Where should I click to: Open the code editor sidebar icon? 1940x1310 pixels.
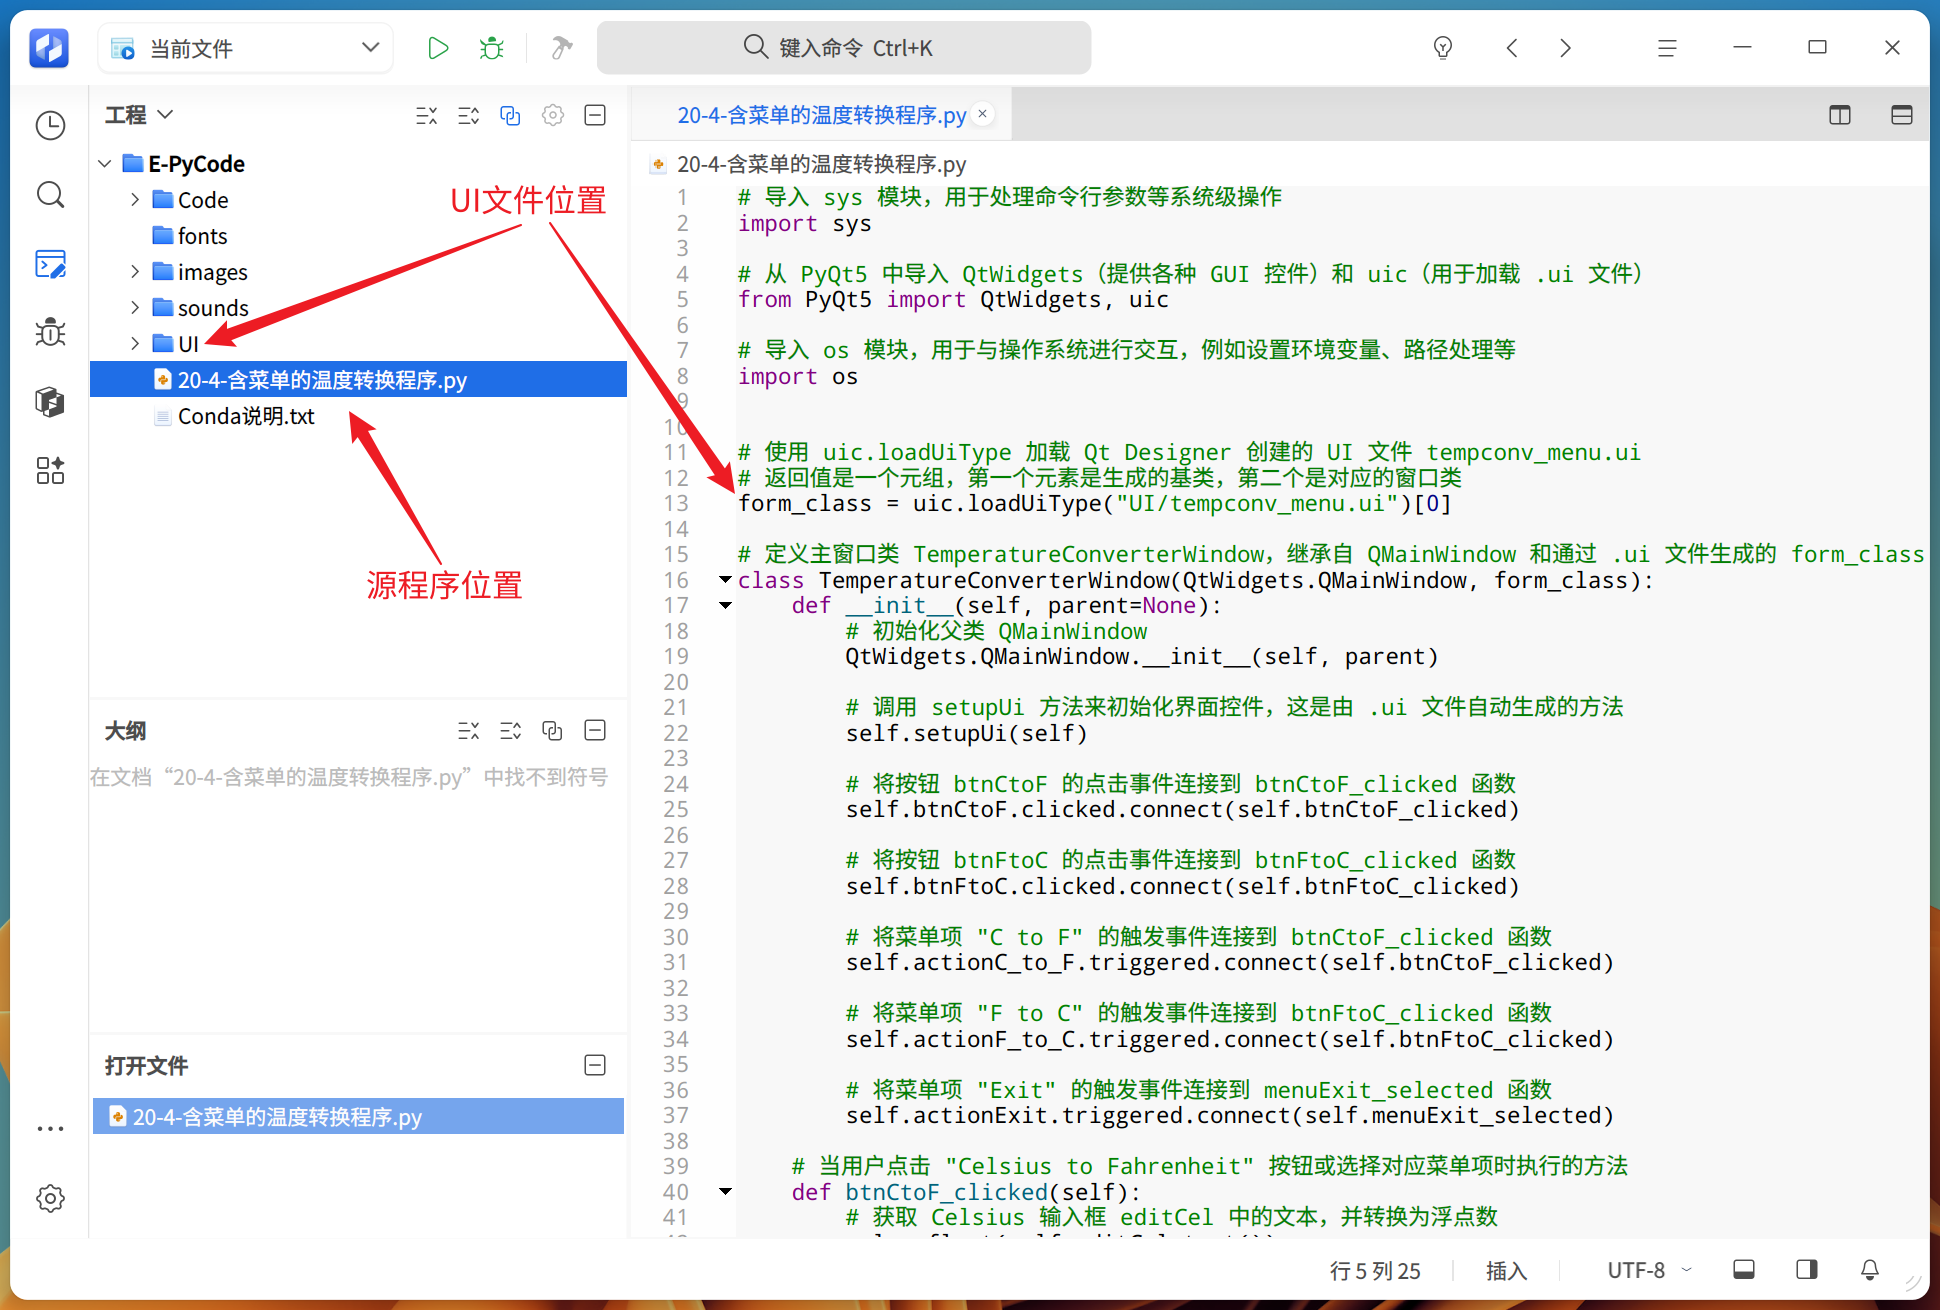pyautogui.click(x=50, y=264)
